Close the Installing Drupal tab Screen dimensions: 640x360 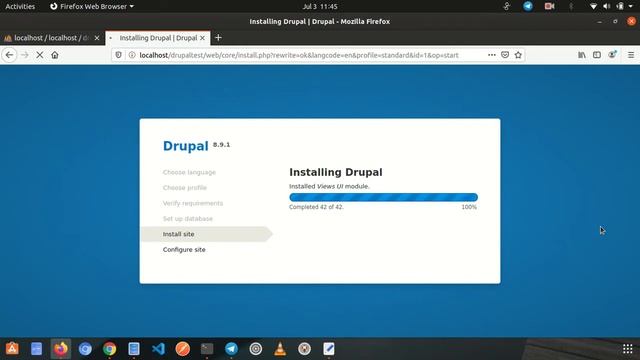202,38
